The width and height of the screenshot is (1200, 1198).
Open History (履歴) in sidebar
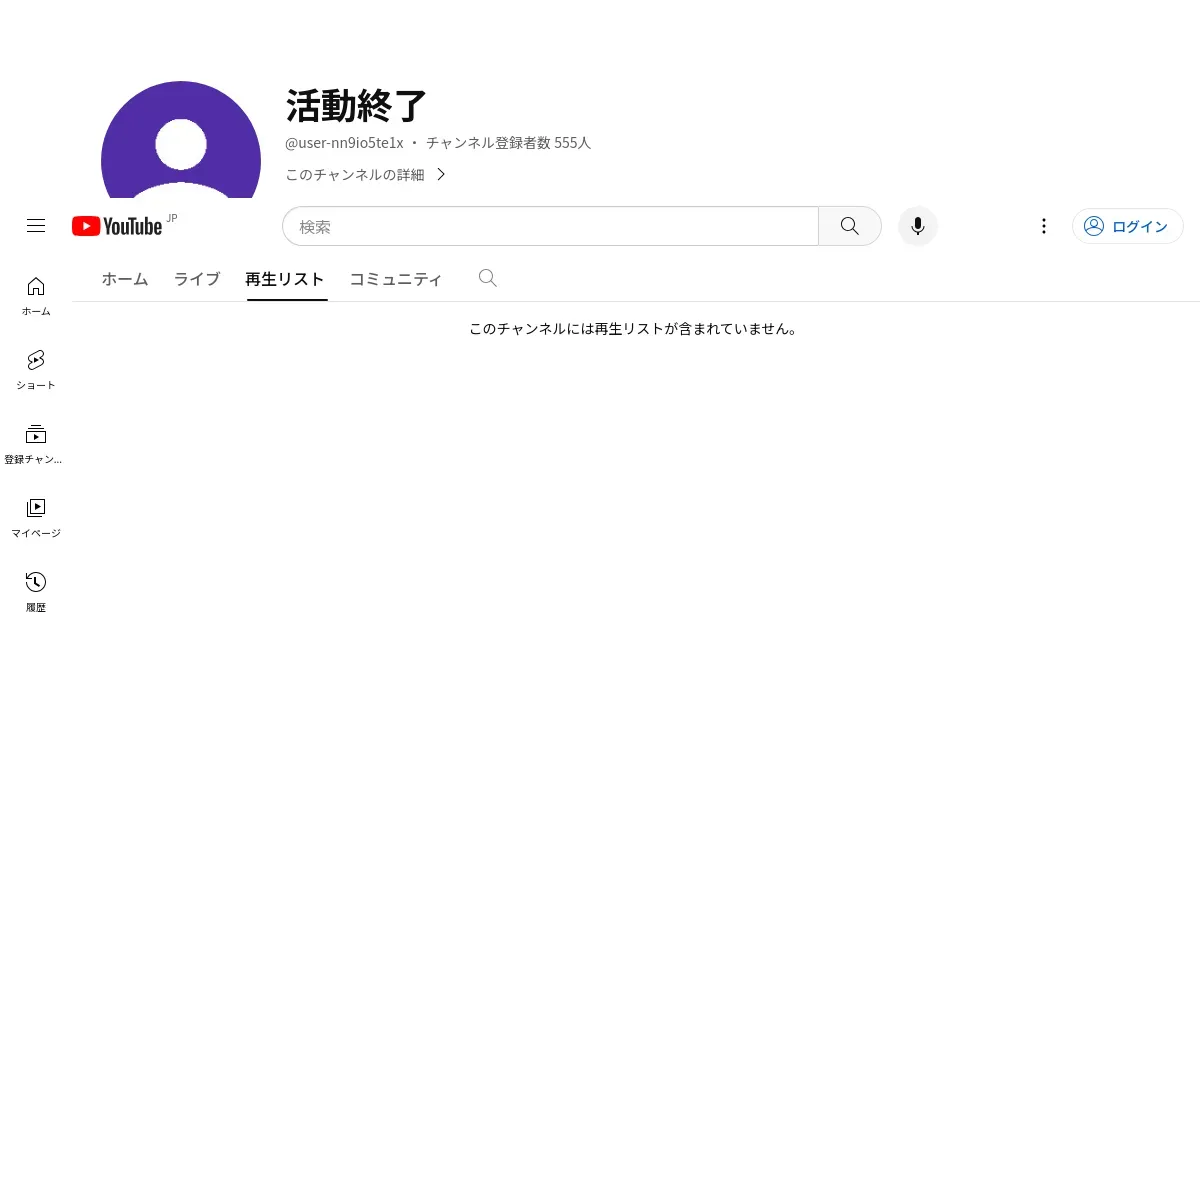(36, 592)
